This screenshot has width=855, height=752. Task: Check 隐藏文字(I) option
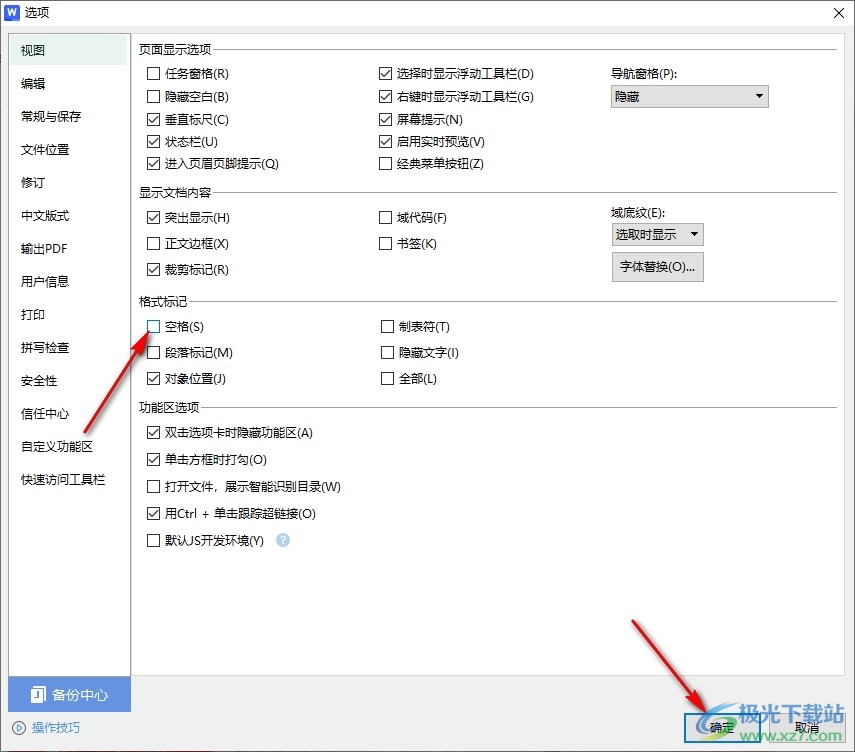(x=387, y=353)
